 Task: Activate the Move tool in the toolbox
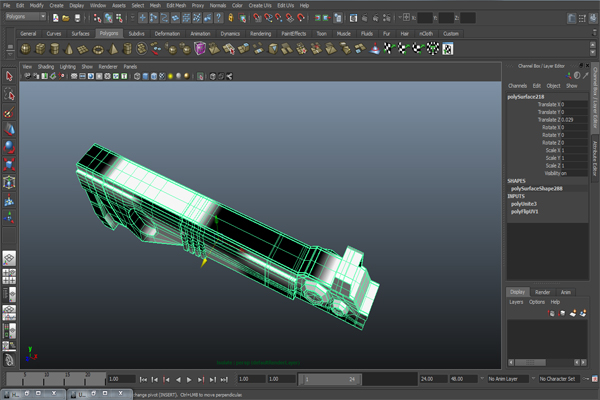click(9, 130)
